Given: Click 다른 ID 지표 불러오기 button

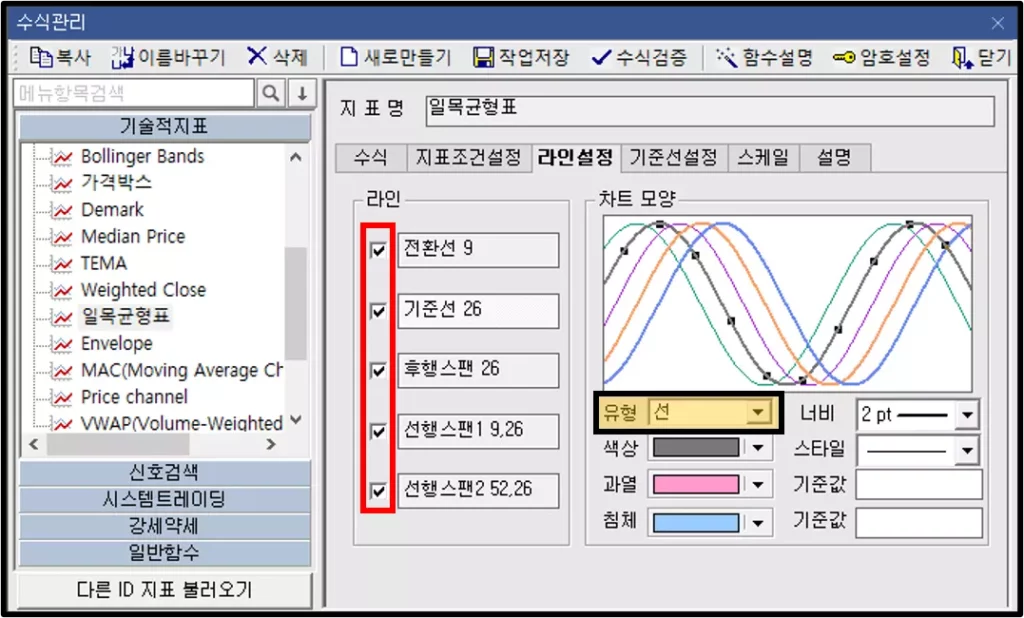Looking at the screenshot, I should point(164,590).
